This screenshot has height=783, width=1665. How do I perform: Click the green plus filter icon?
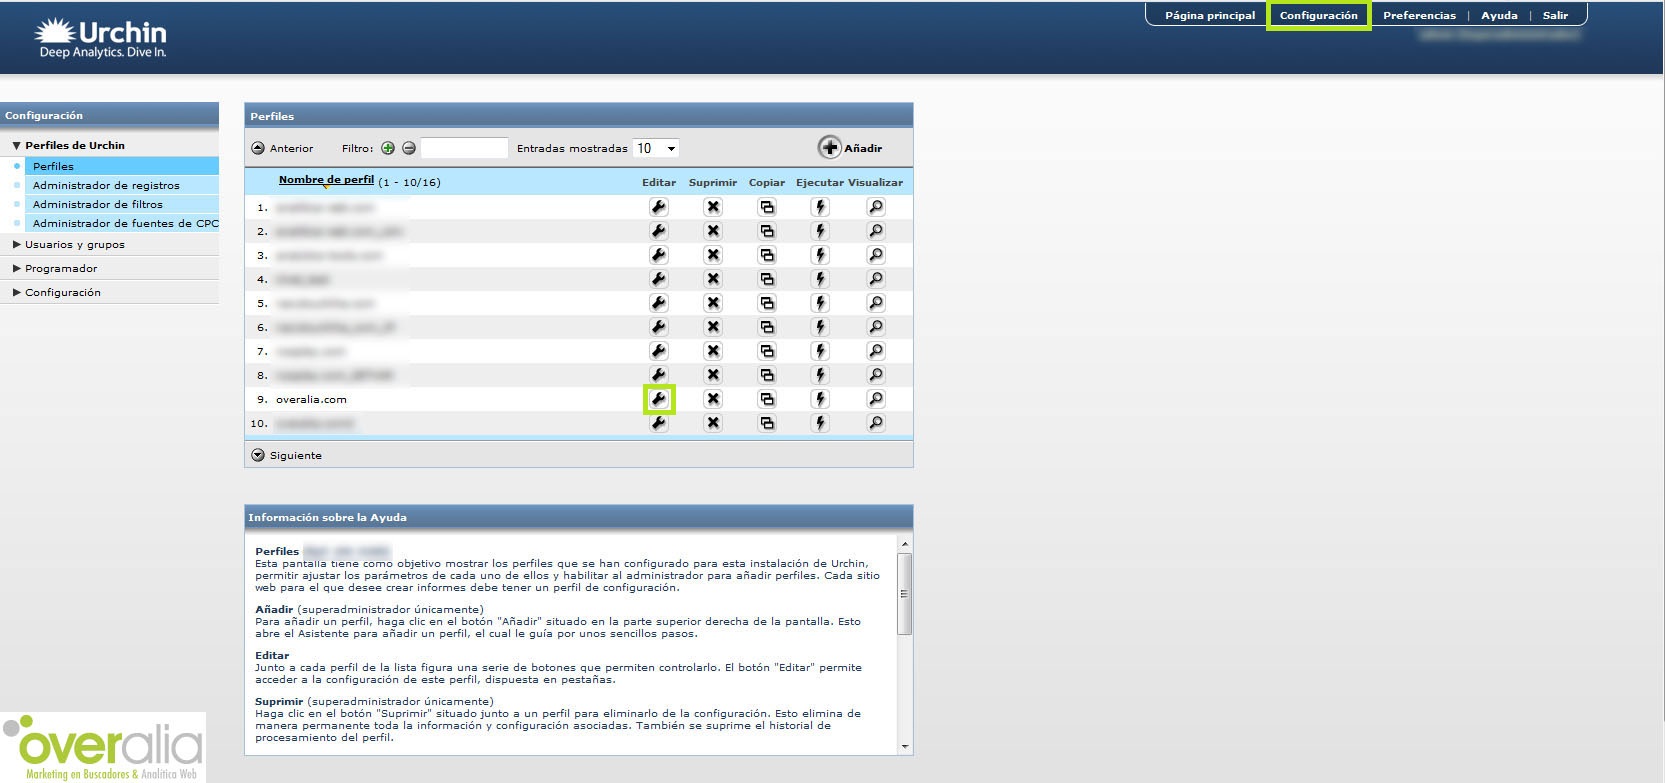(x=388, y=148)
